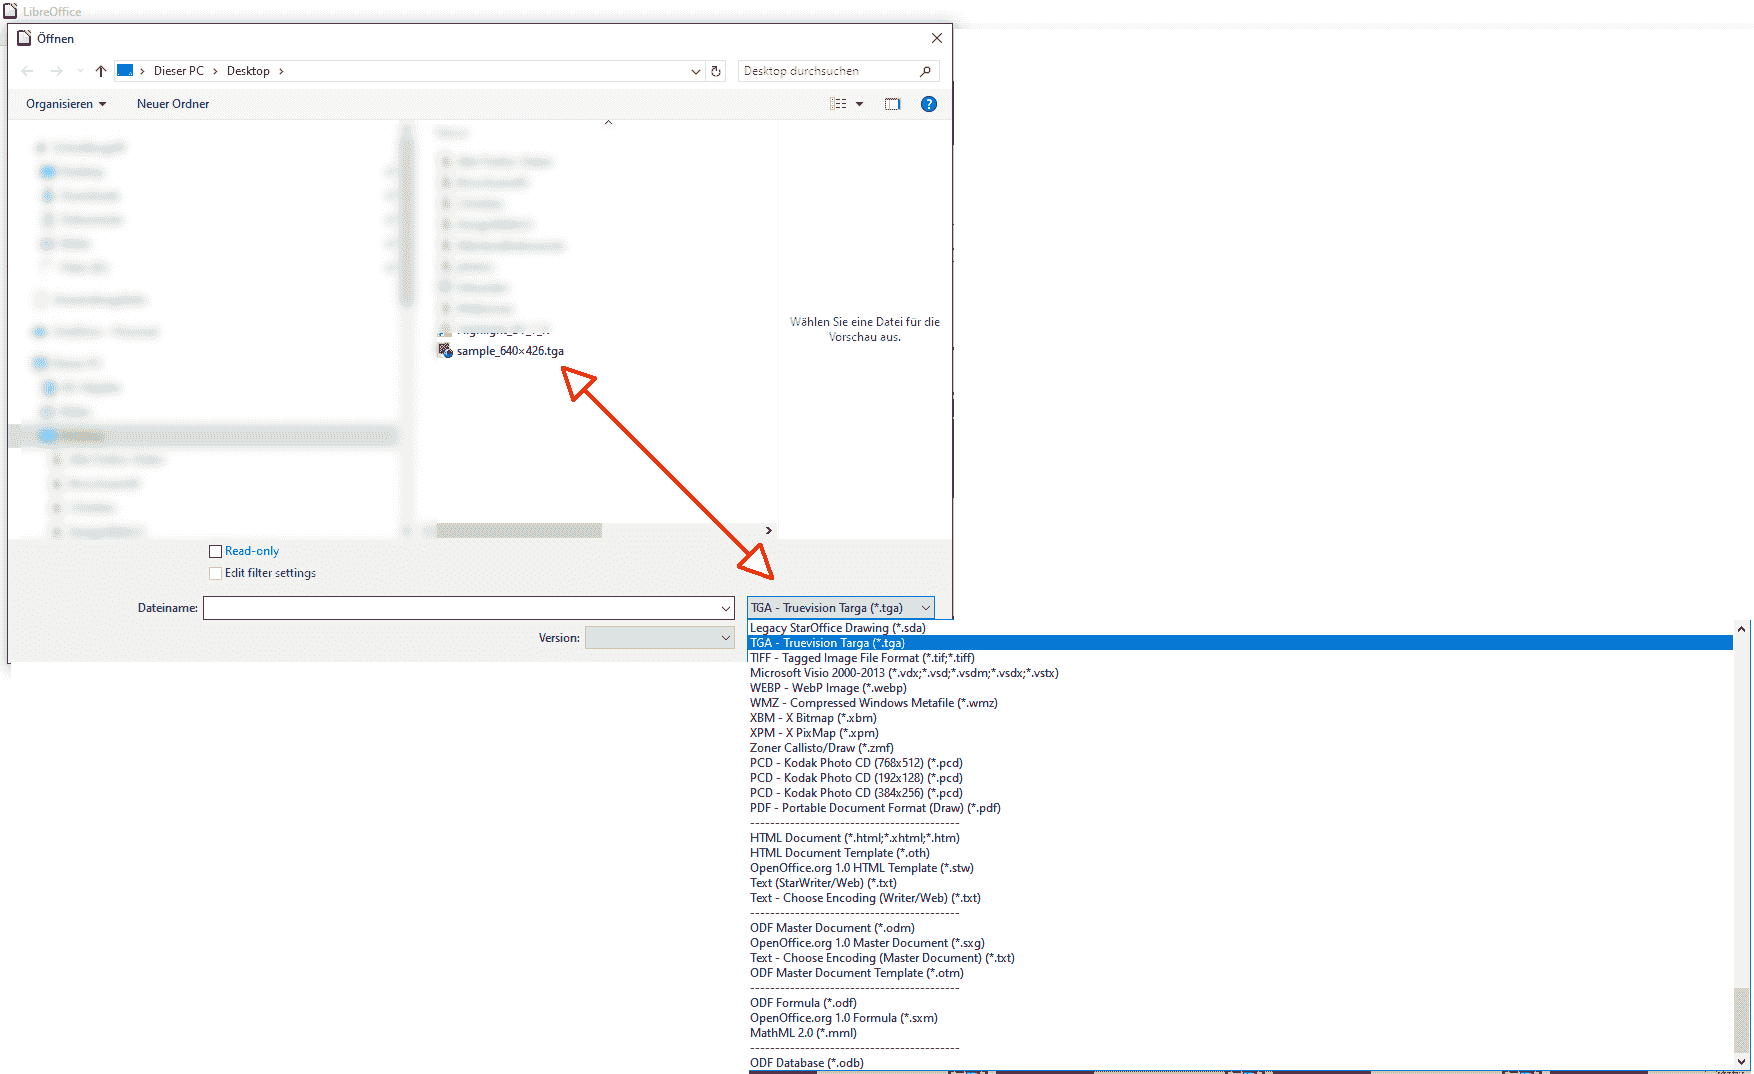
Task: Click the This PC icon in the address bar
Action: [125, 71]
